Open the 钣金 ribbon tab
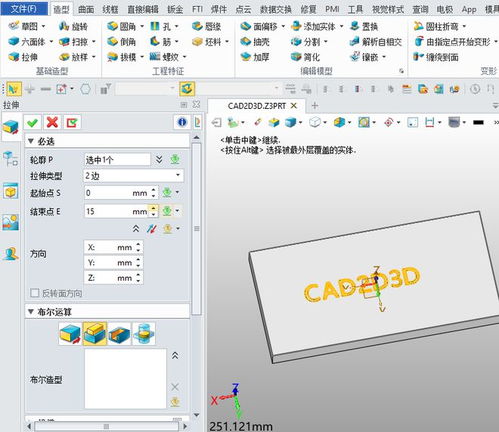The width and height of the screenshot is (499, 432). (x=175, y=9)
